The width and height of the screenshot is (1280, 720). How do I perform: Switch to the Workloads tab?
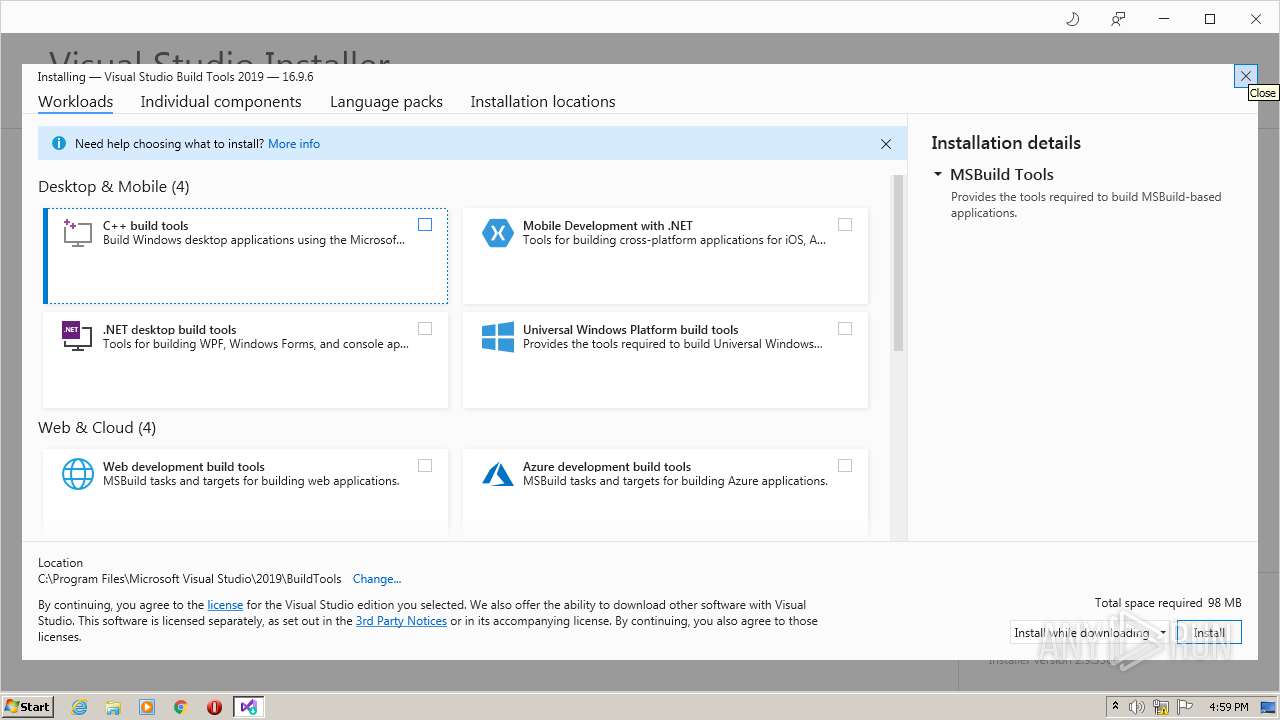[x=75, y=102]
